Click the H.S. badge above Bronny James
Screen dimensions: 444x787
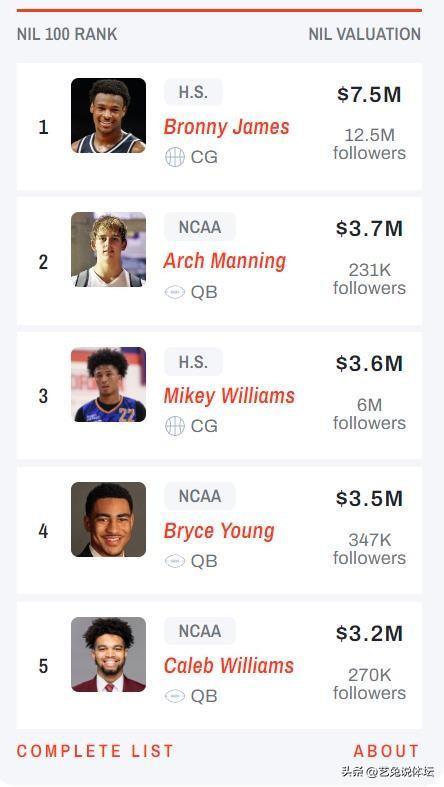point(193,92)
